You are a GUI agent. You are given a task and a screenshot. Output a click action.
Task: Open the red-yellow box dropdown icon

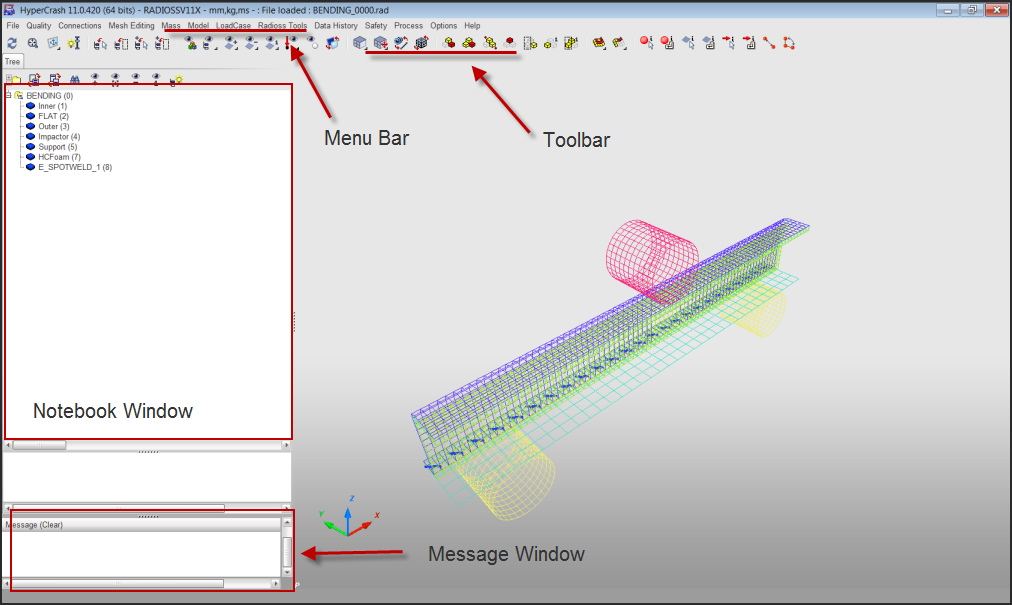coord(599,43)
